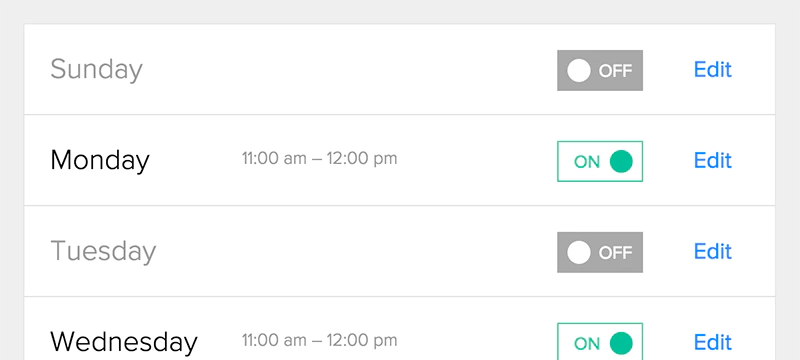Edit Tuesday's schedule
The height and width of the screenshot is (360, 800).
(x=712, y=251)
